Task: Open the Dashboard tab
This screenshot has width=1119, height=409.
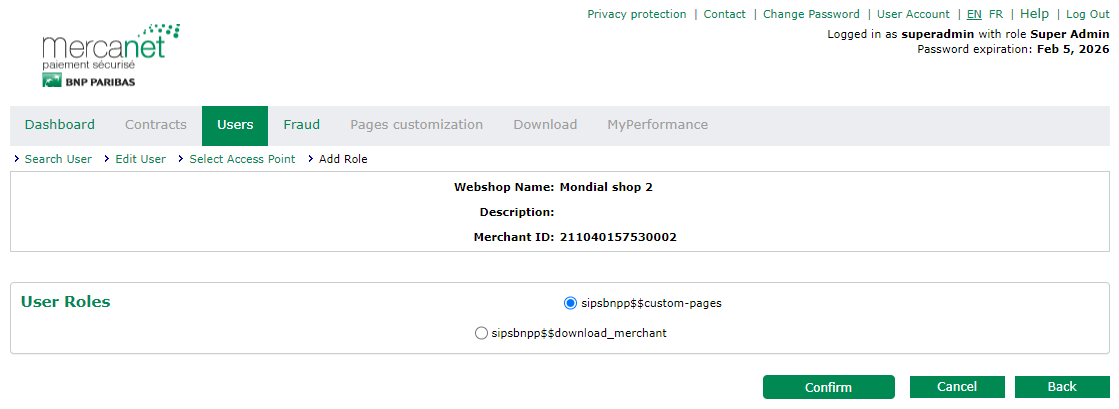Action: (x=59, y=125)
